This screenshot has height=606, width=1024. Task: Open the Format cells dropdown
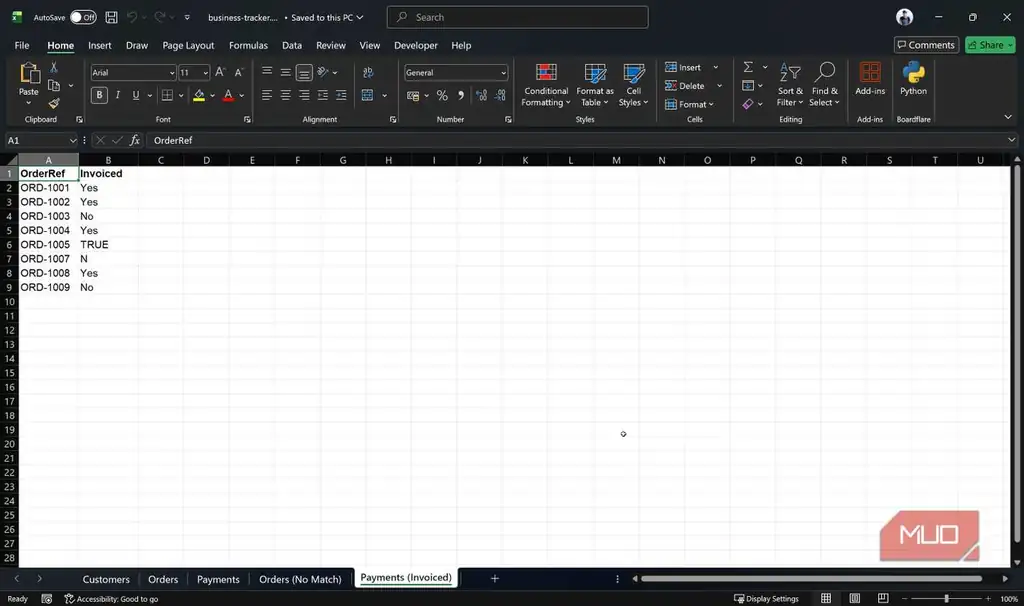click(x=690, y=104)
